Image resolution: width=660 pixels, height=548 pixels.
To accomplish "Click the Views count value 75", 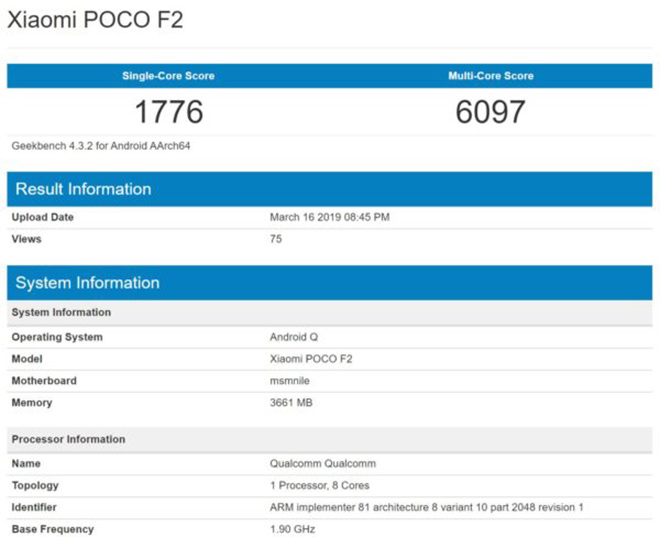I will tap(276, 239).
